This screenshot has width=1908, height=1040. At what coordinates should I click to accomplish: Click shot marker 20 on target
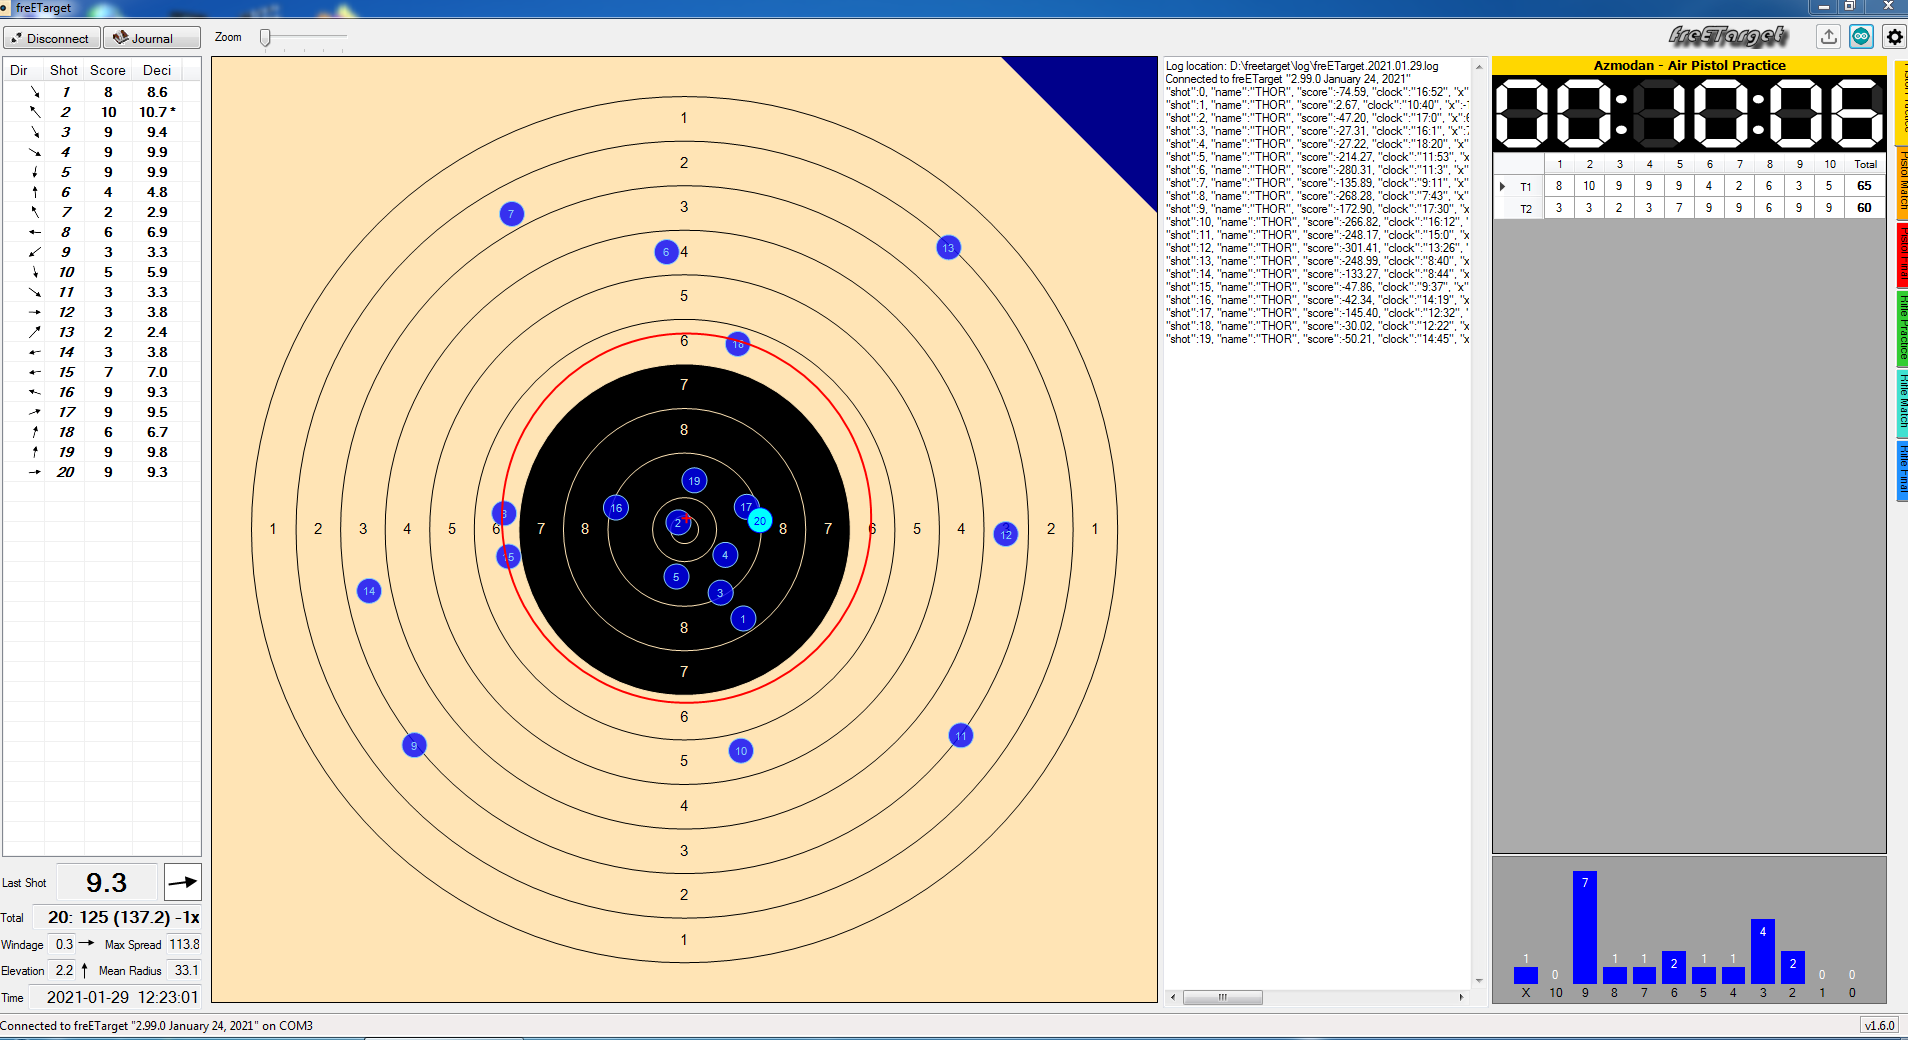point(760,521)
